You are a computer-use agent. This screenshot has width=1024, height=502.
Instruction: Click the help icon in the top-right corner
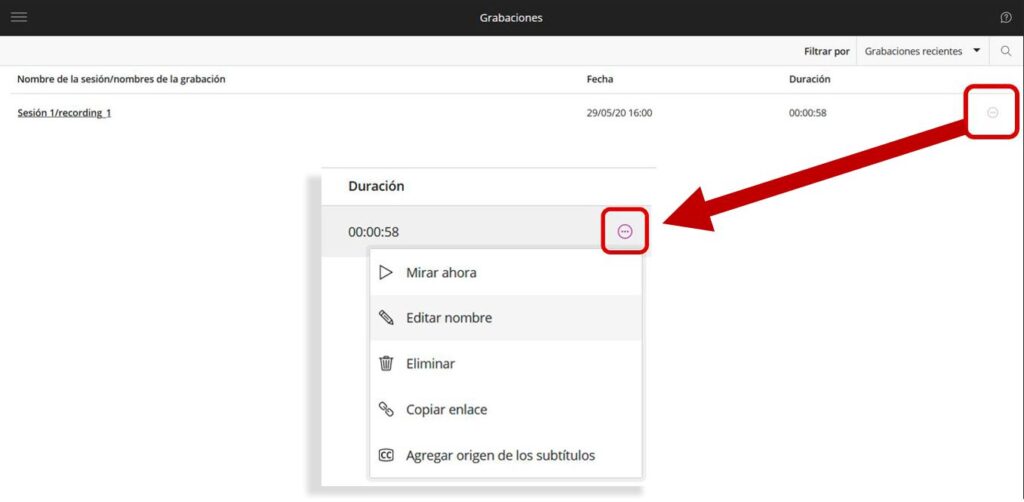(x=1006, y=17)
